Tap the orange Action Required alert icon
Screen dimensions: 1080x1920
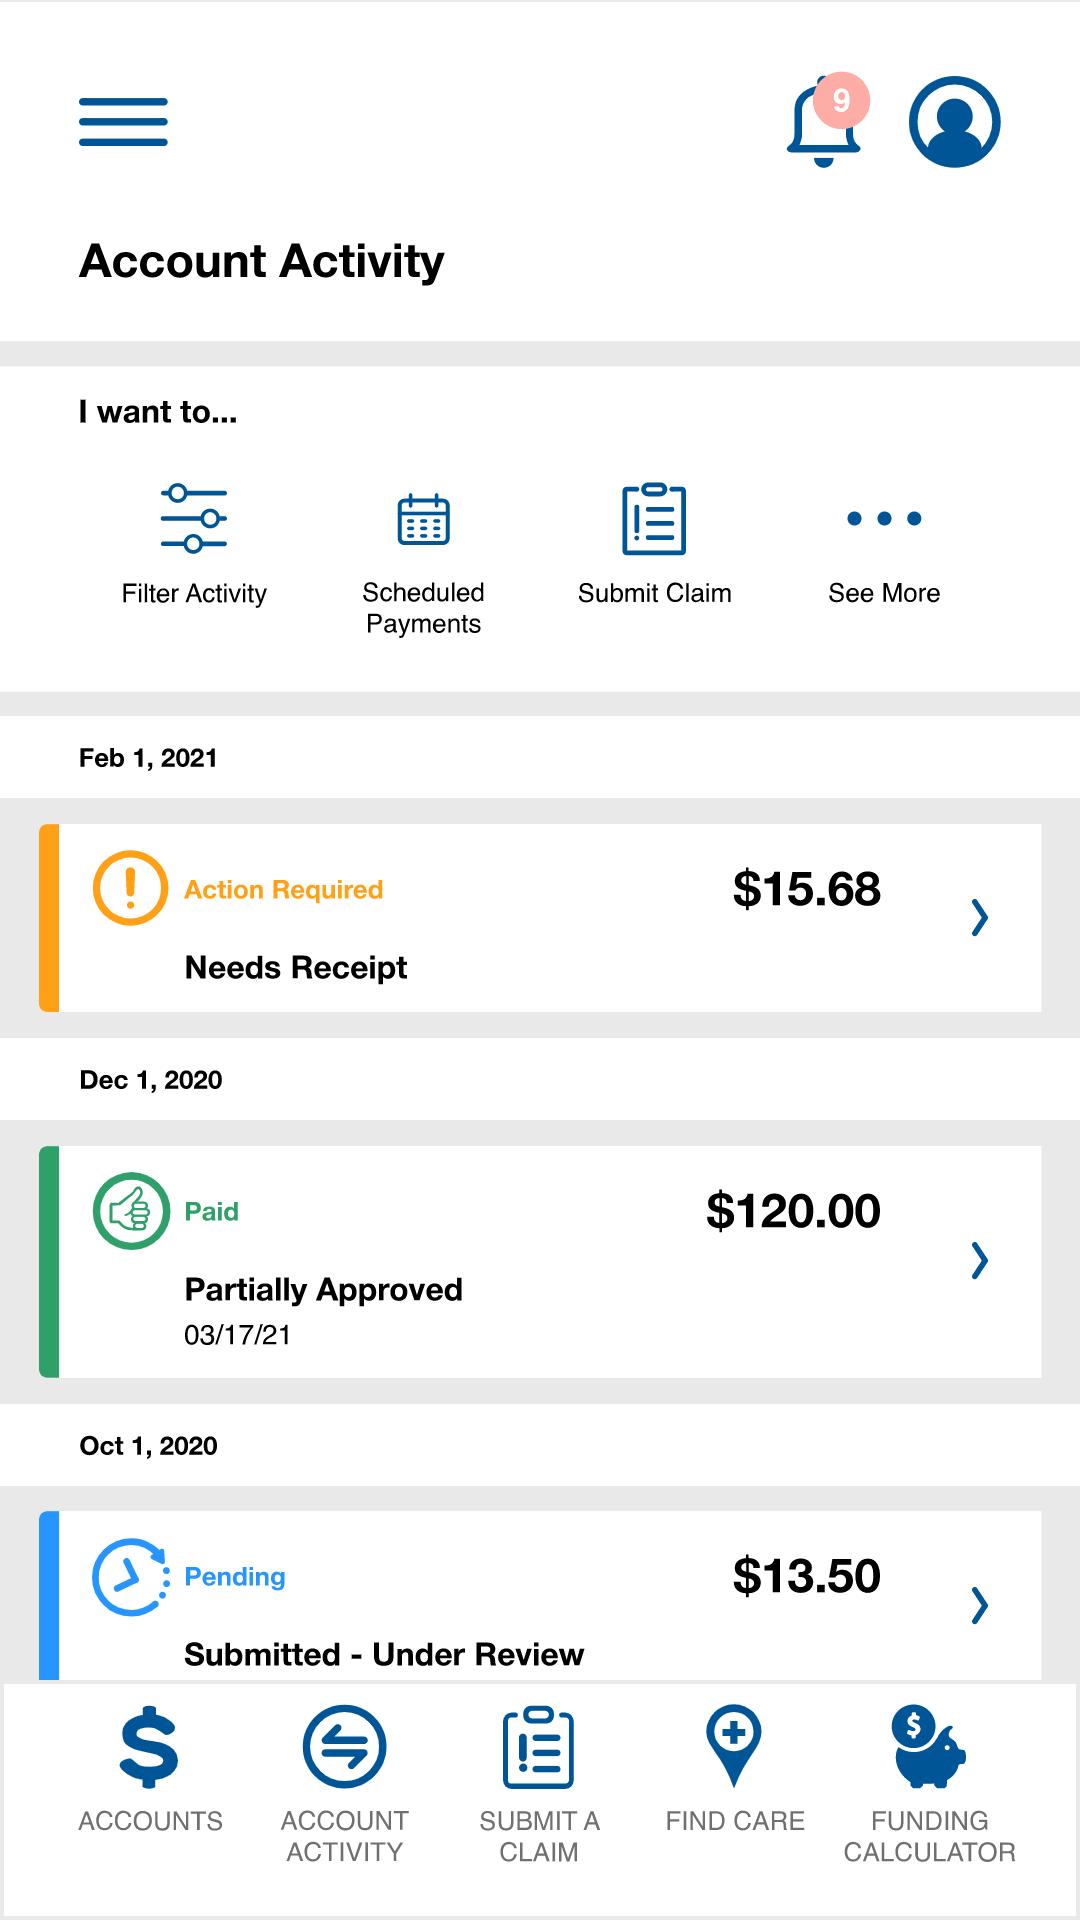pyautogui.click(x=130, y=888)
